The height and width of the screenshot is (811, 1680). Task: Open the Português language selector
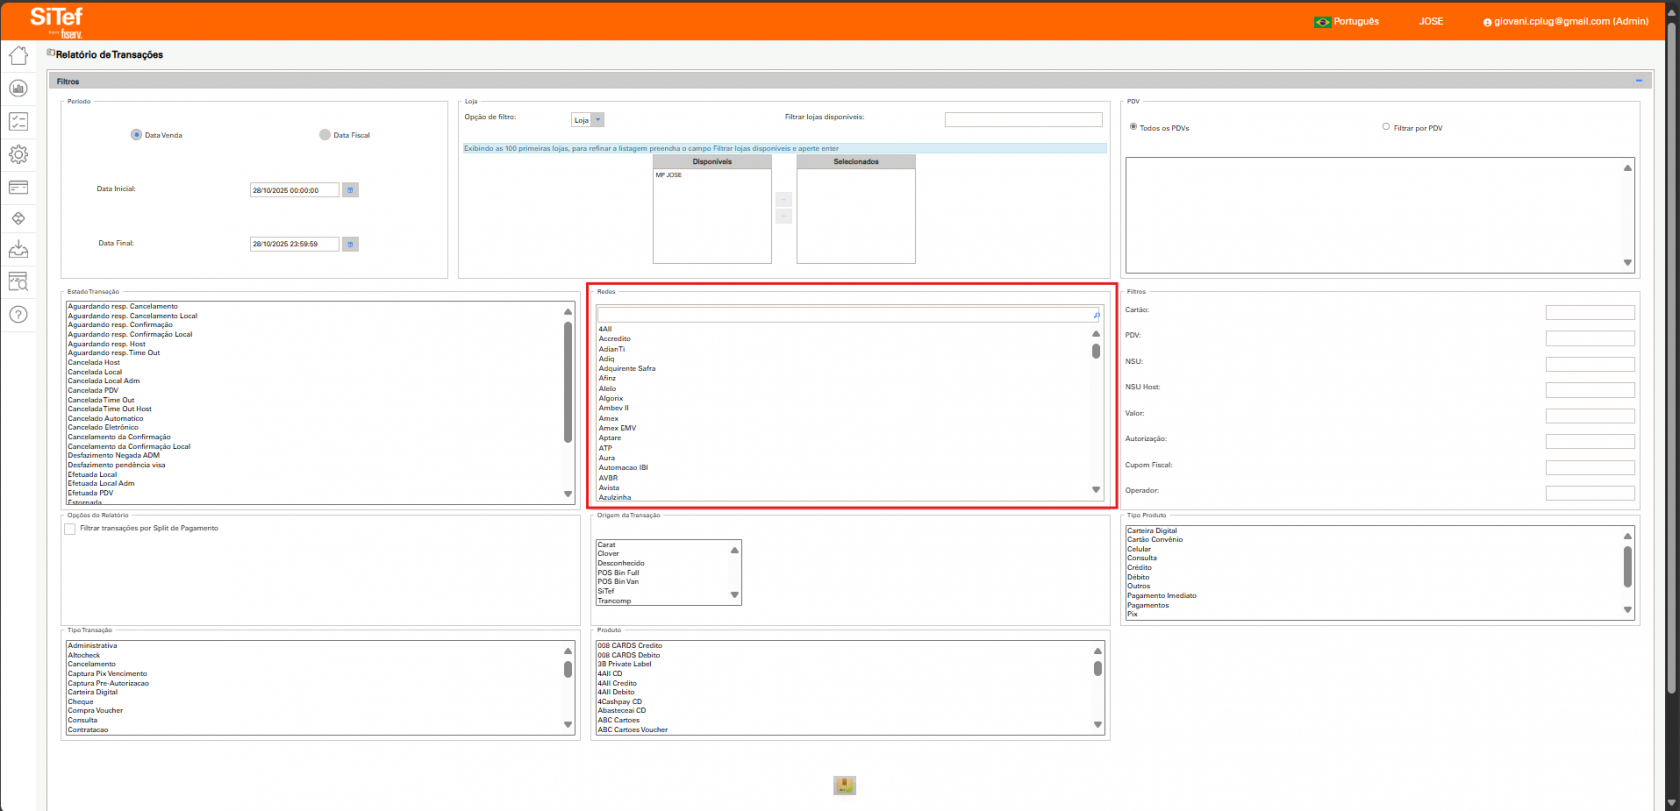[1346, 21]
